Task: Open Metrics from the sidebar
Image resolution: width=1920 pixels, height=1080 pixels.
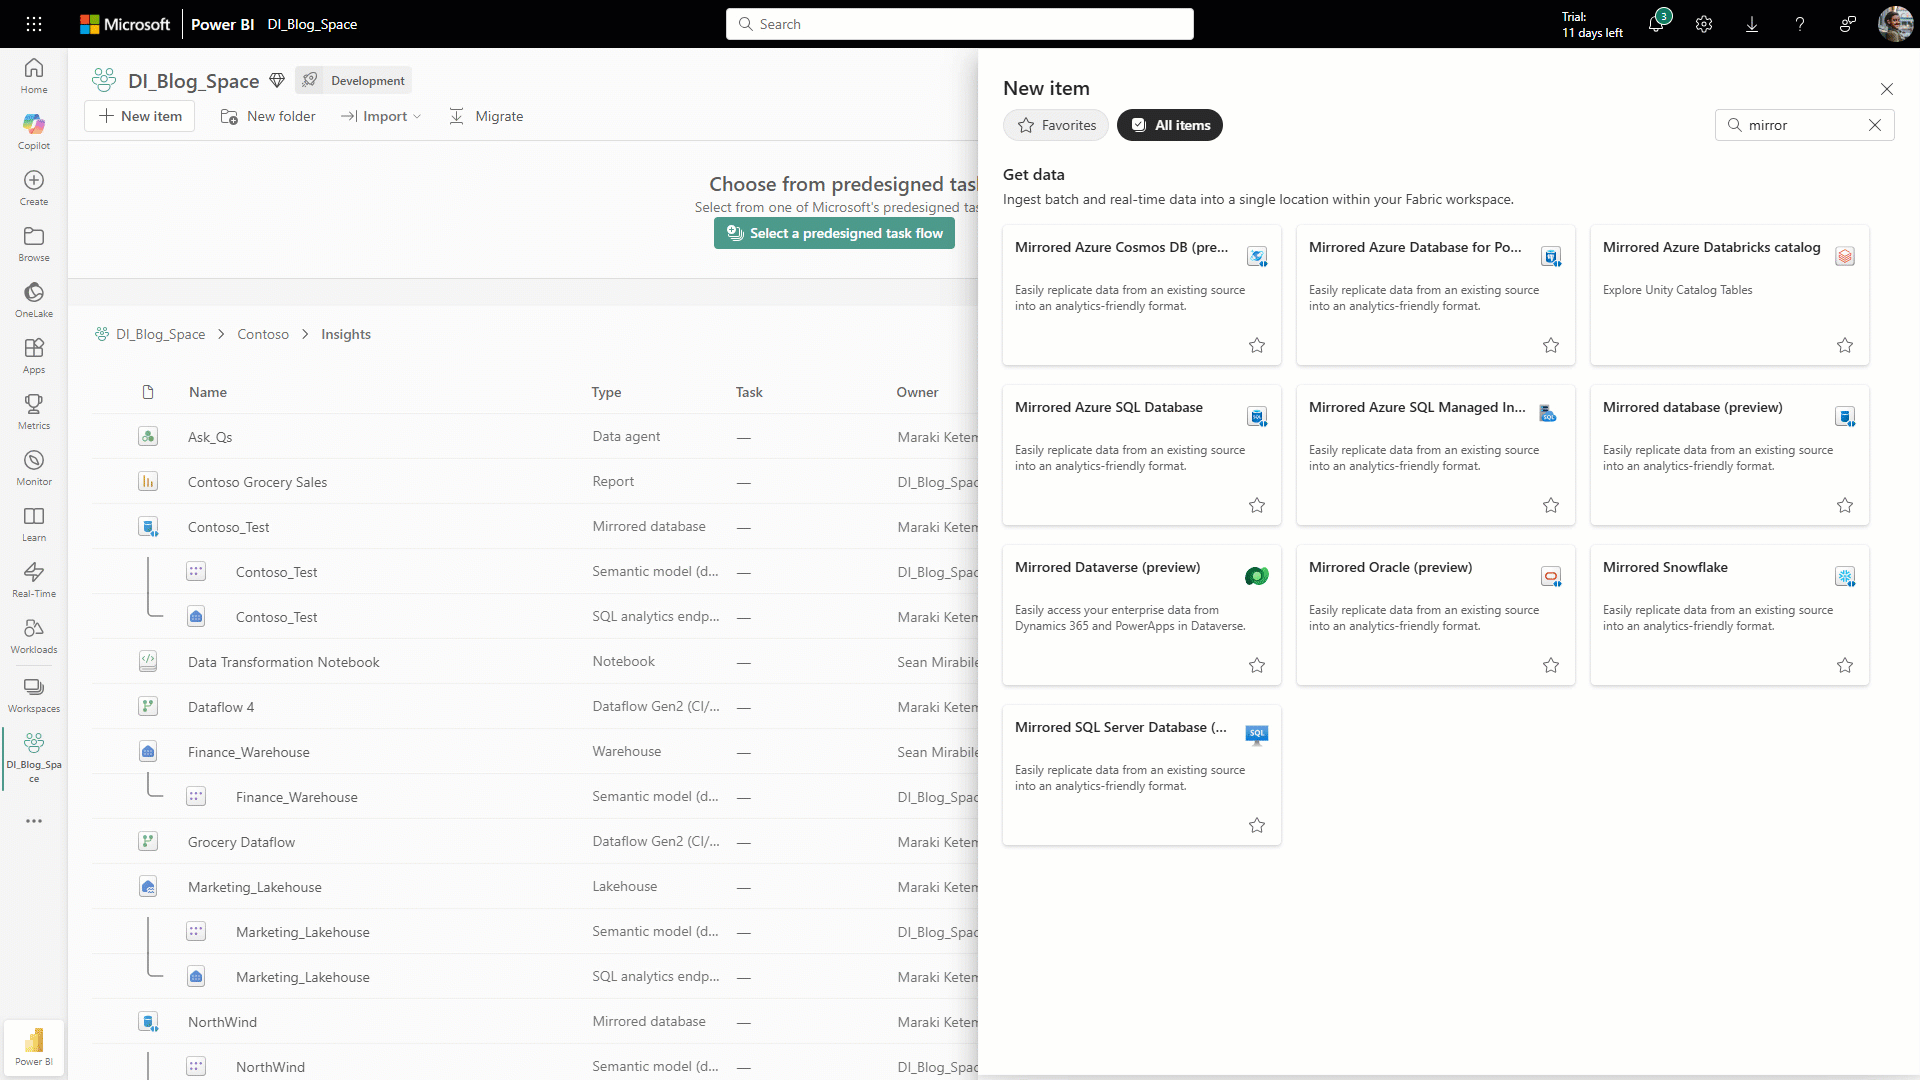Action: (x=34, y=412)
